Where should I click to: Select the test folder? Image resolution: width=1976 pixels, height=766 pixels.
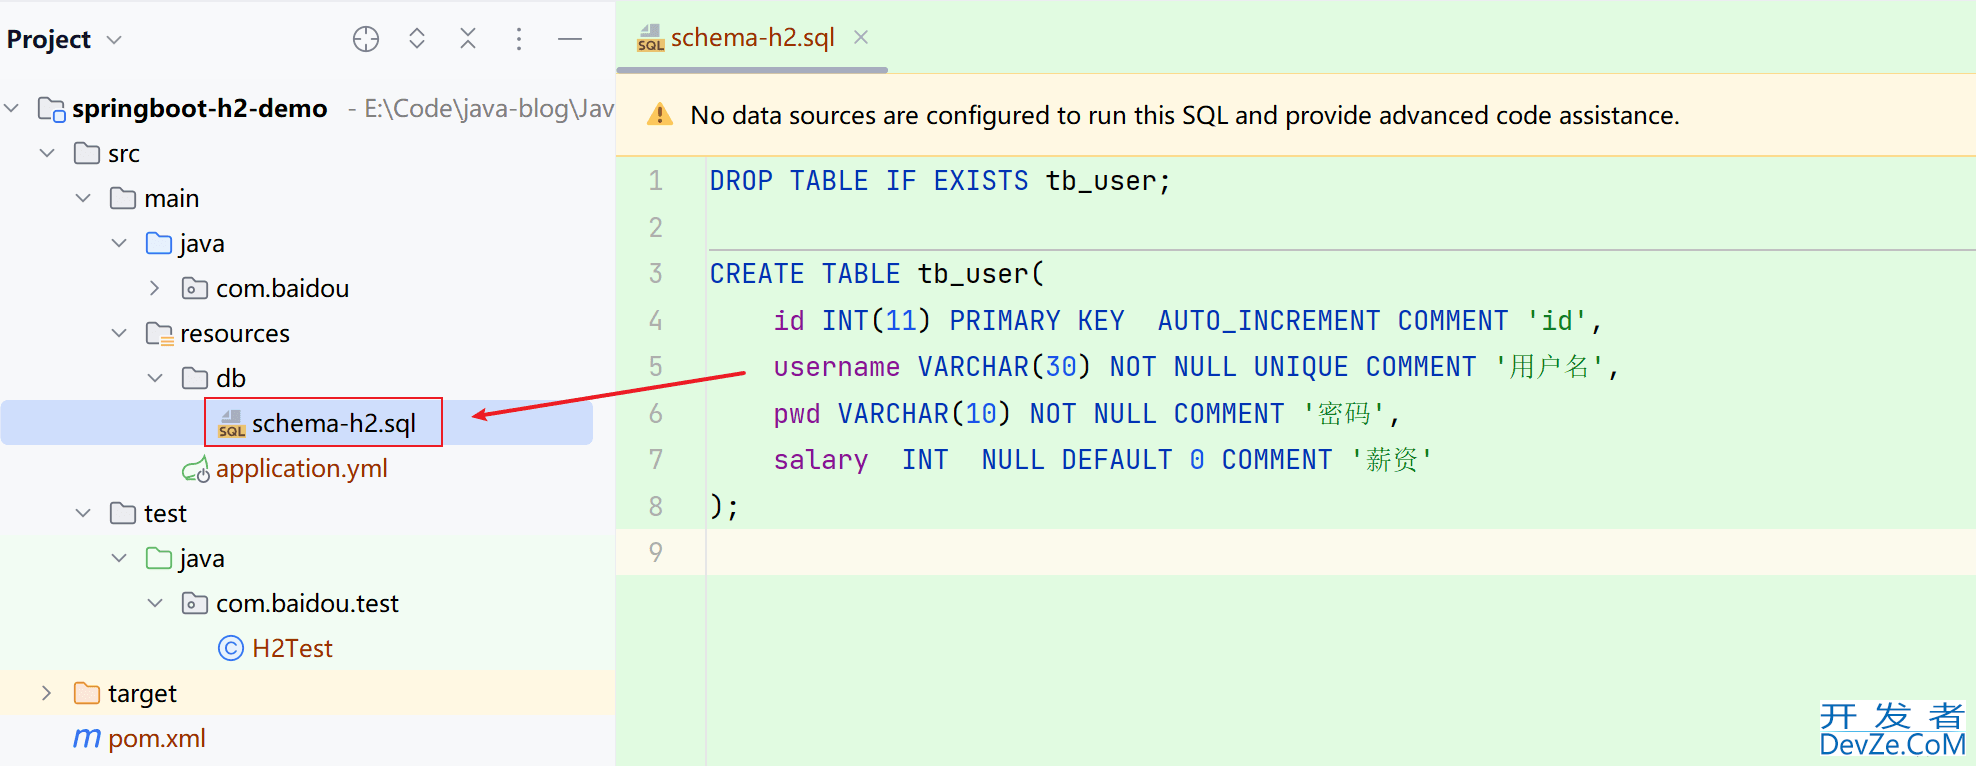pos(165,513)
